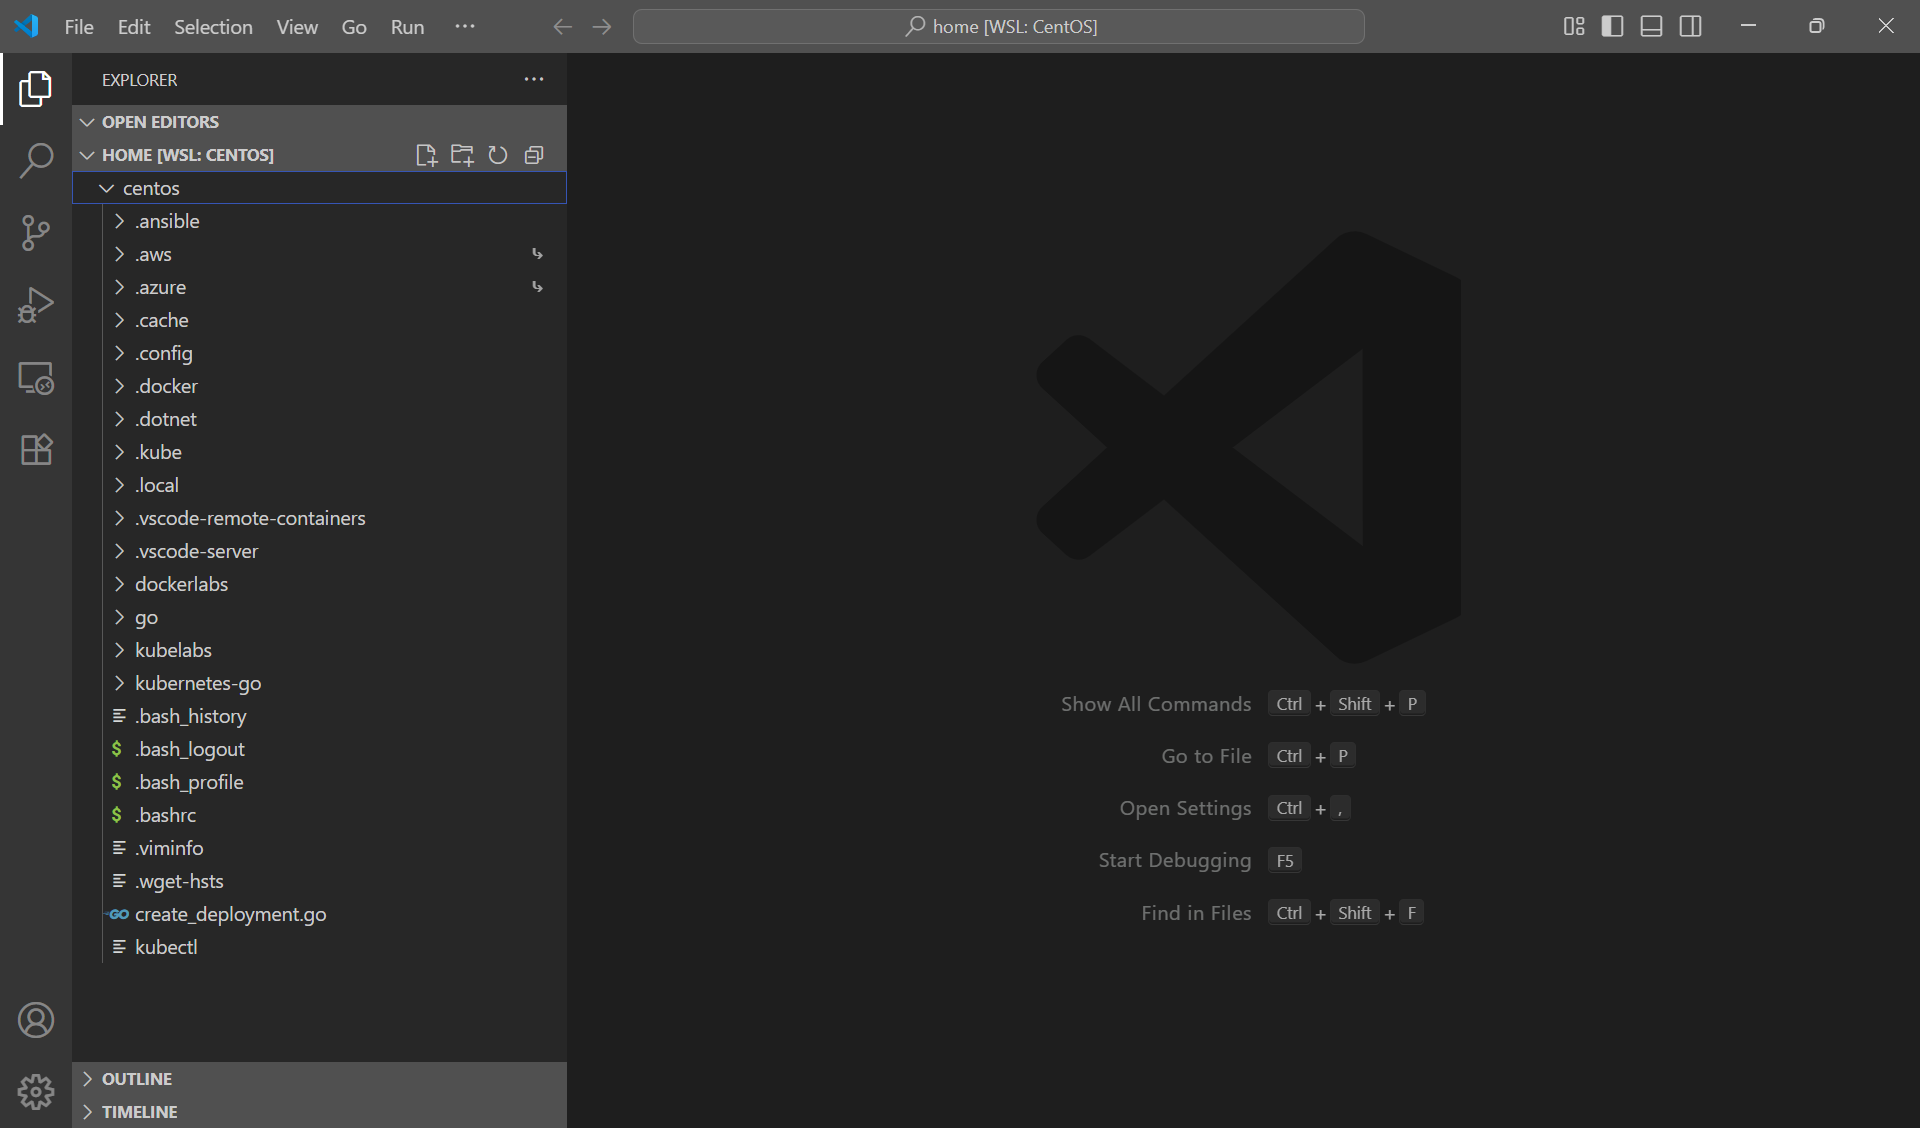Screen dimensions: 1920x1128
Task: Expand the .dotnet folder
Action: 319,419
